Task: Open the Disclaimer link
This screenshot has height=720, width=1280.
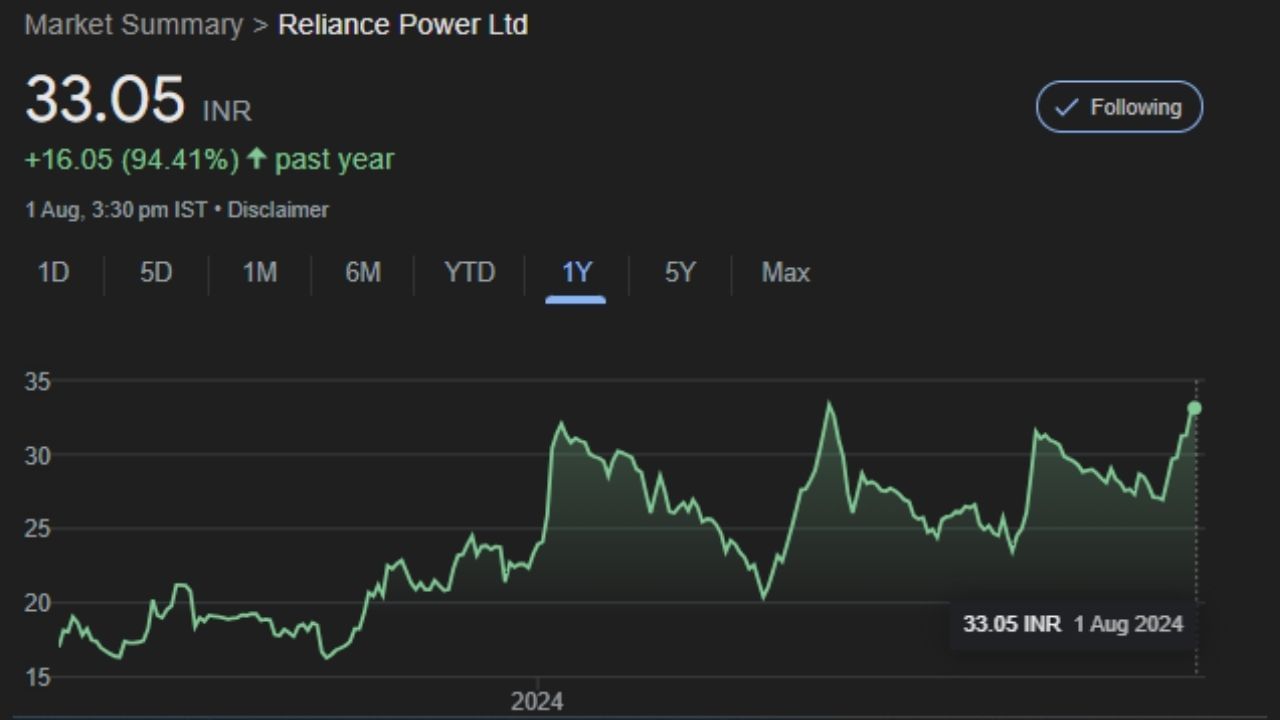Action: (x=278, y=210)
